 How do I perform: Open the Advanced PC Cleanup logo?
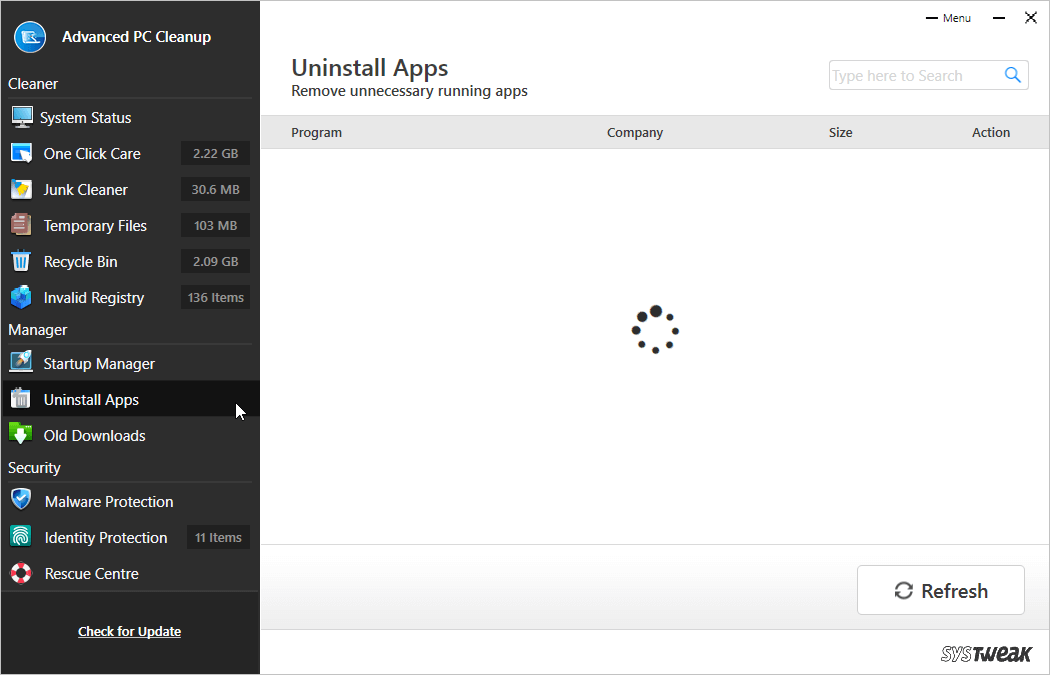pos(29,37)
